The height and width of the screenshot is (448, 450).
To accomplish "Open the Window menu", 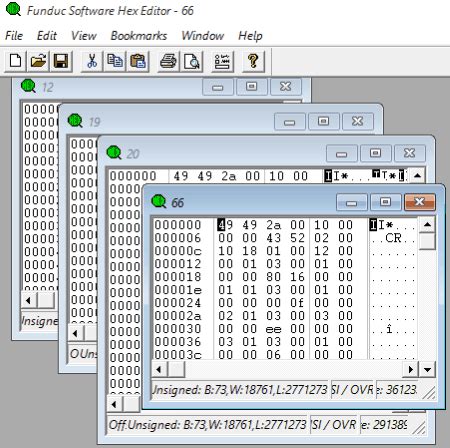I will tap(203, 36).
